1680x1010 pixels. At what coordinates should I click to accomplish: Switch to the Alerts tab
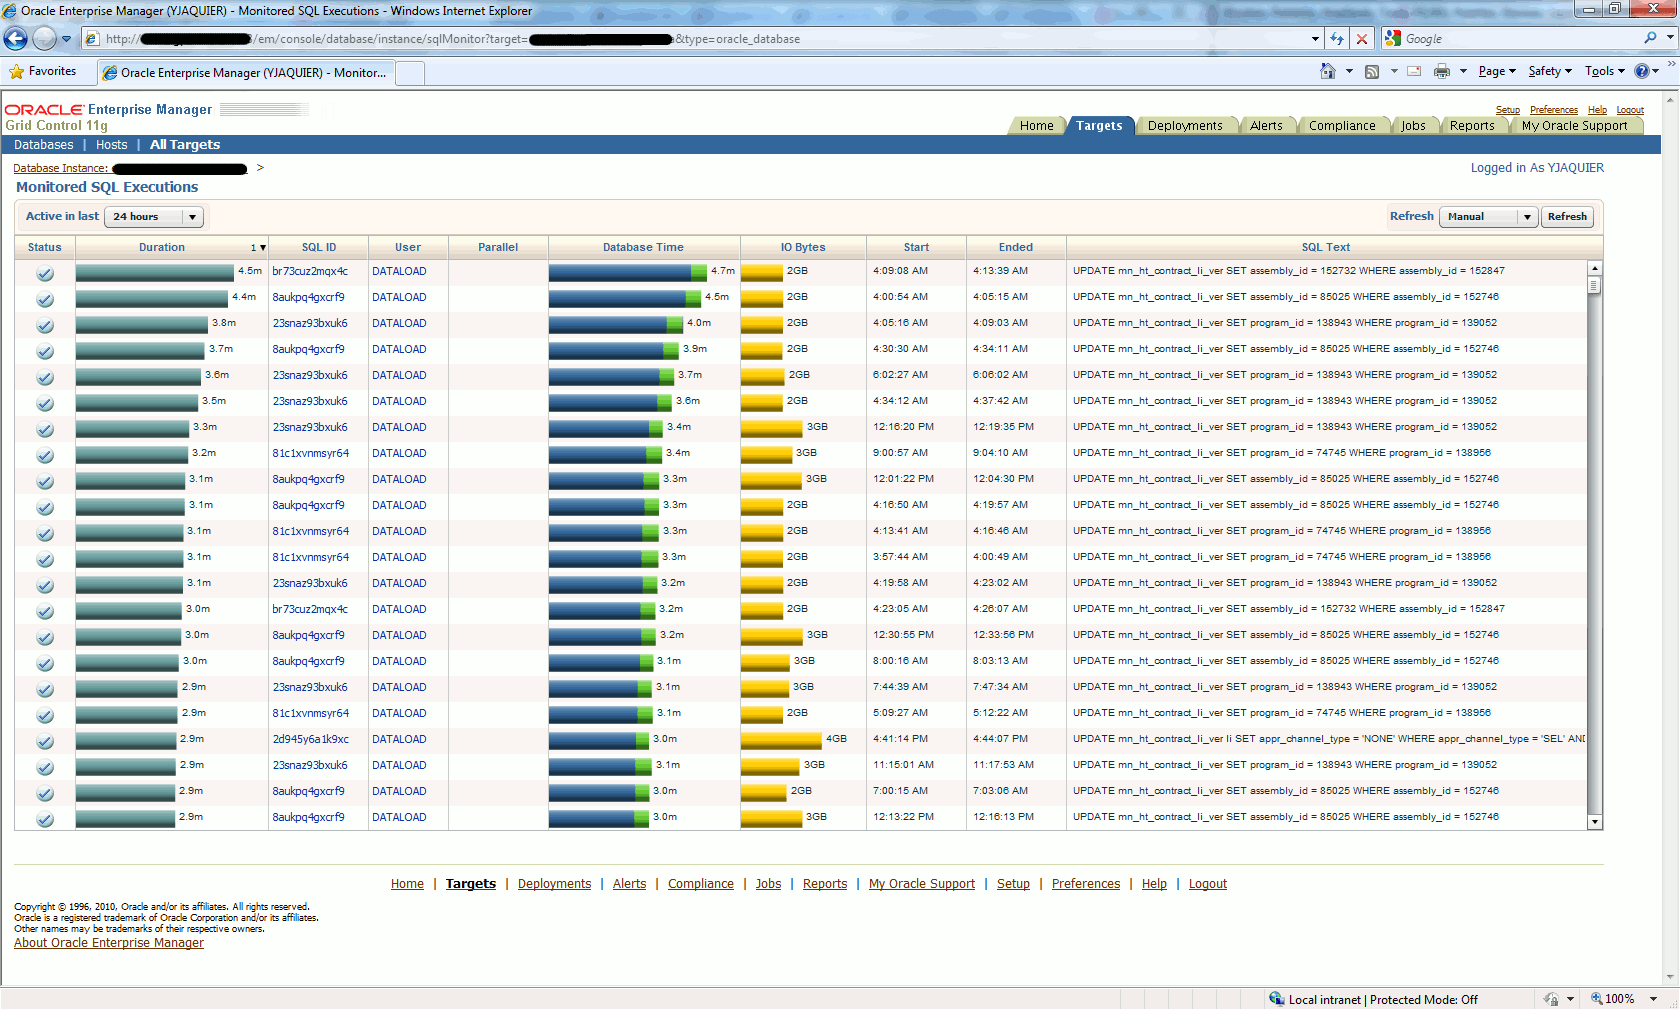click(1266, 126)
